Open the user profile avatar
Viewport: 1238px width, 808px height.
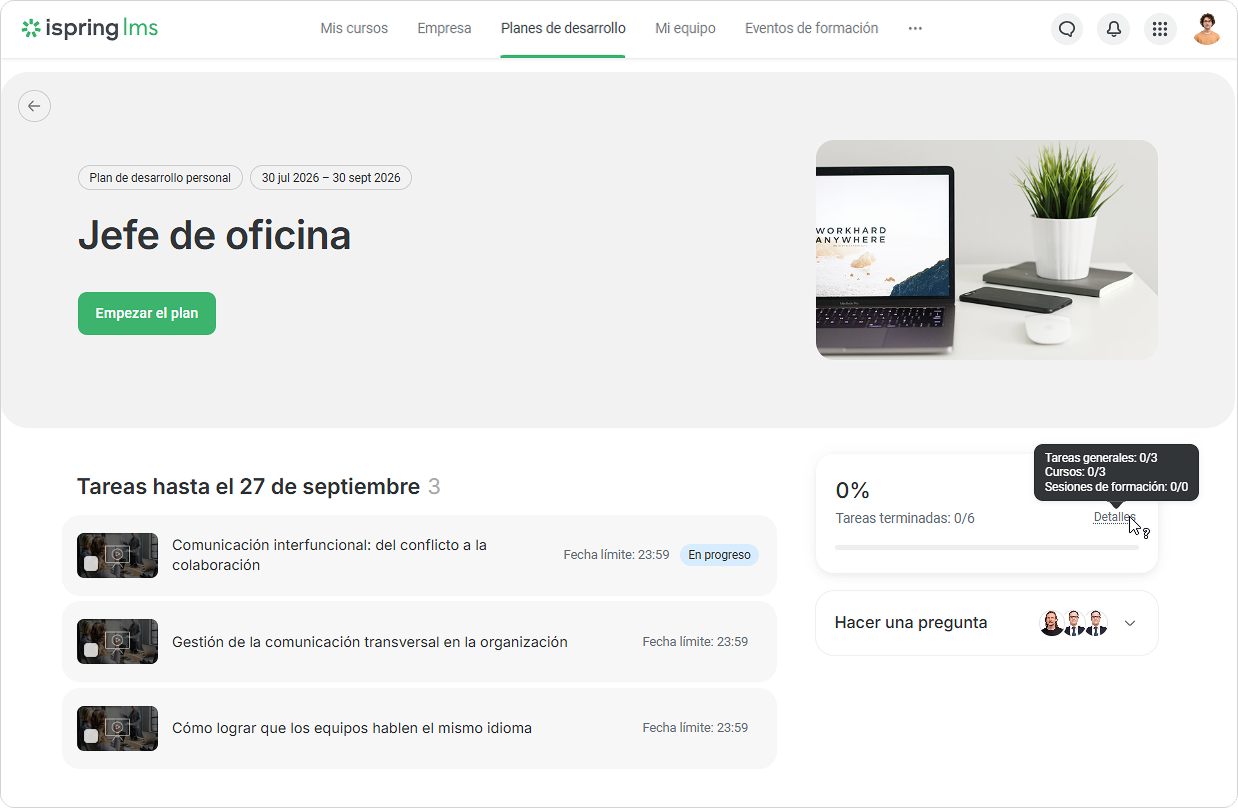tap(1207, 29)
